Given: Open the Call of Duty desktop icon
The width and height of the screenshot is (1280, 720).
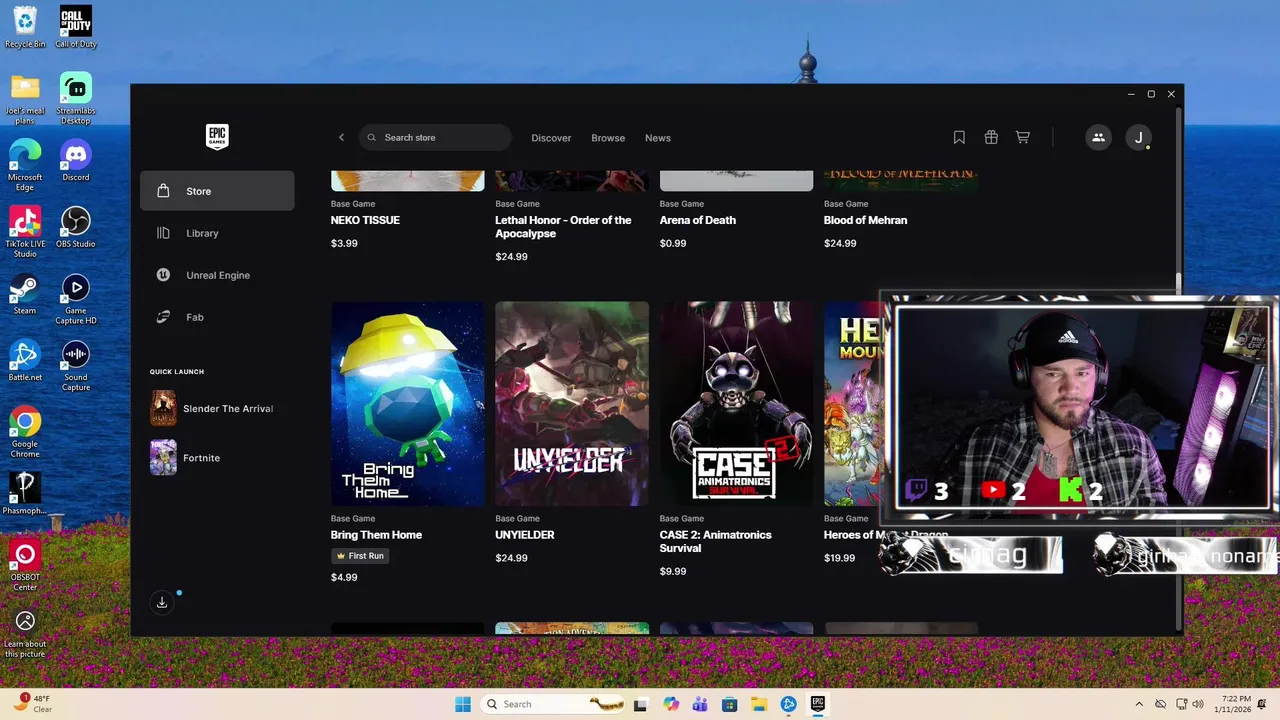Looking at the screenshot, I should point(76,26).
